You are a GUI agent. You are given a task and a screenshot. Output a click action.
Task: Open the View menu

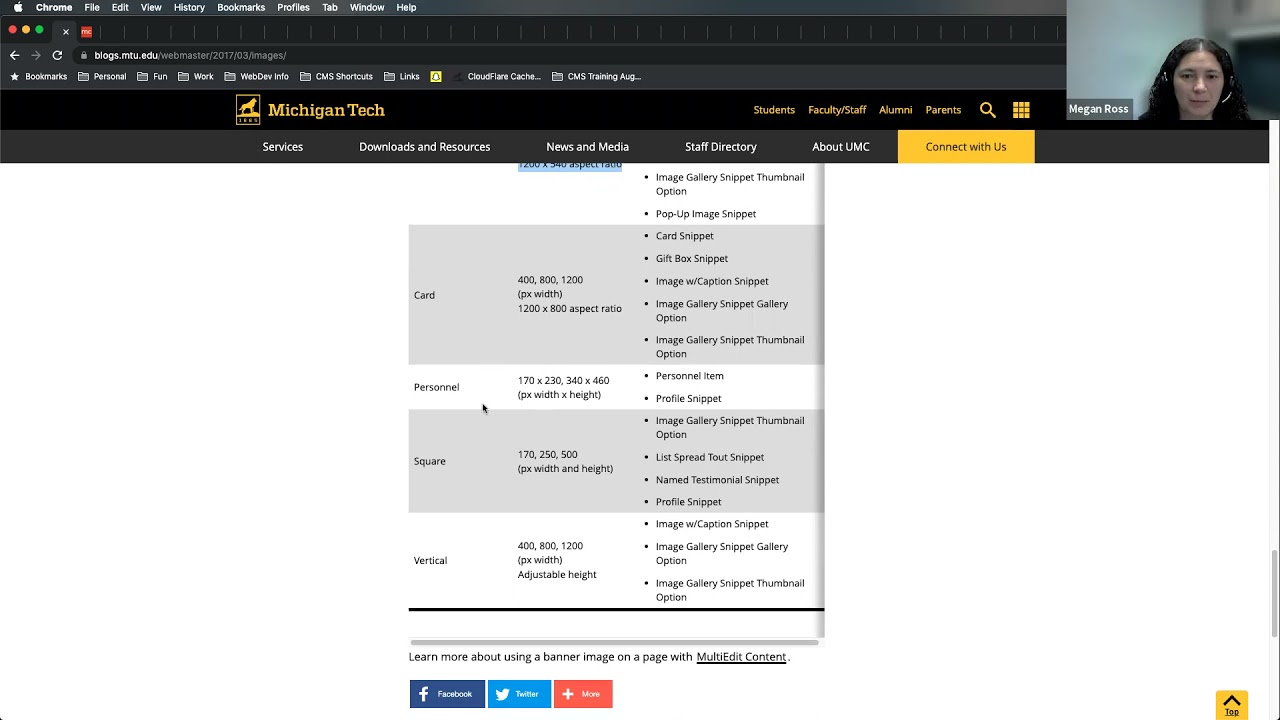pyautogui.click(x=151, y=7)
